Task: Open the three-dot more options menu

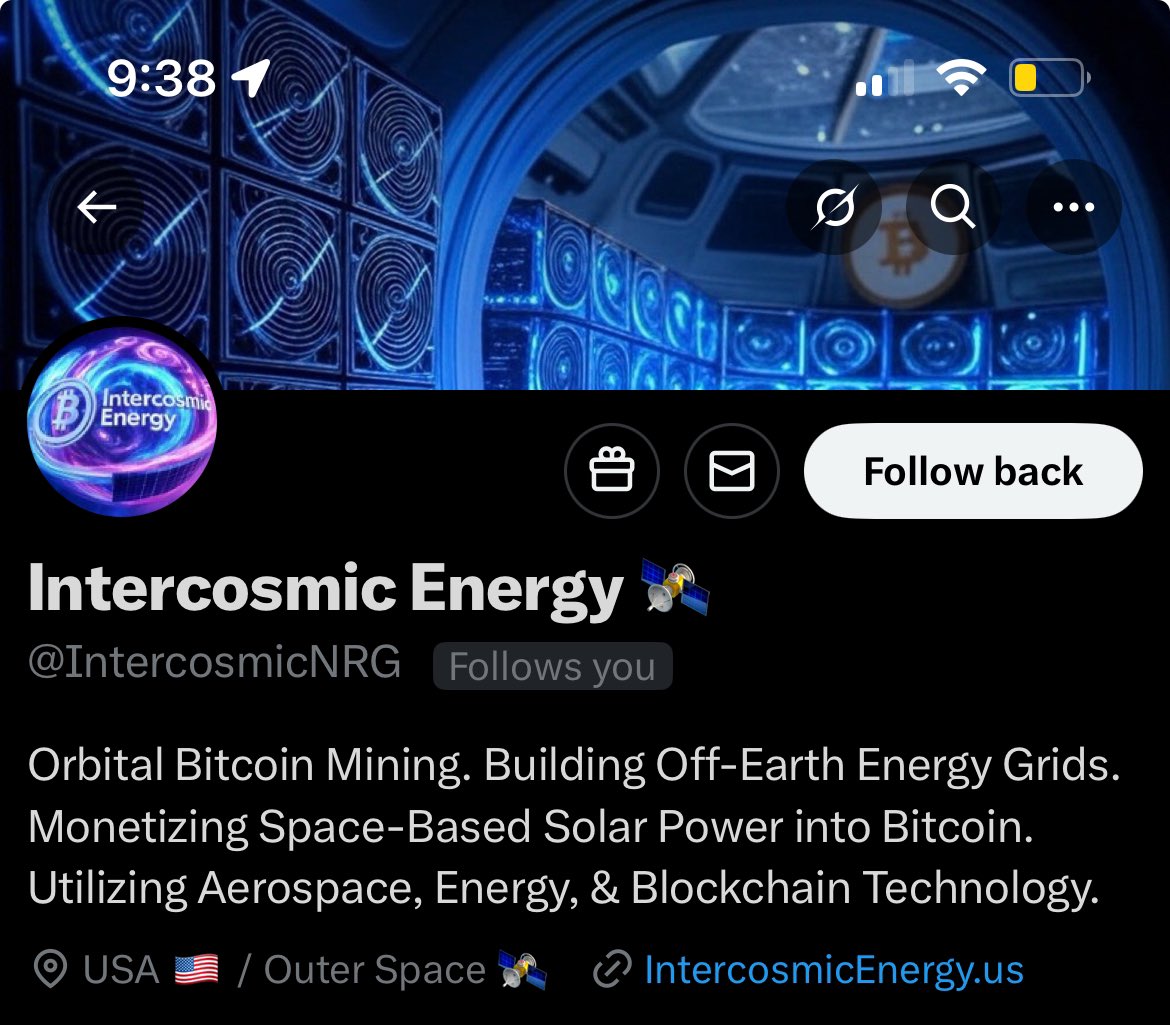Action: pyautogui.click(x=1074, y=207)
